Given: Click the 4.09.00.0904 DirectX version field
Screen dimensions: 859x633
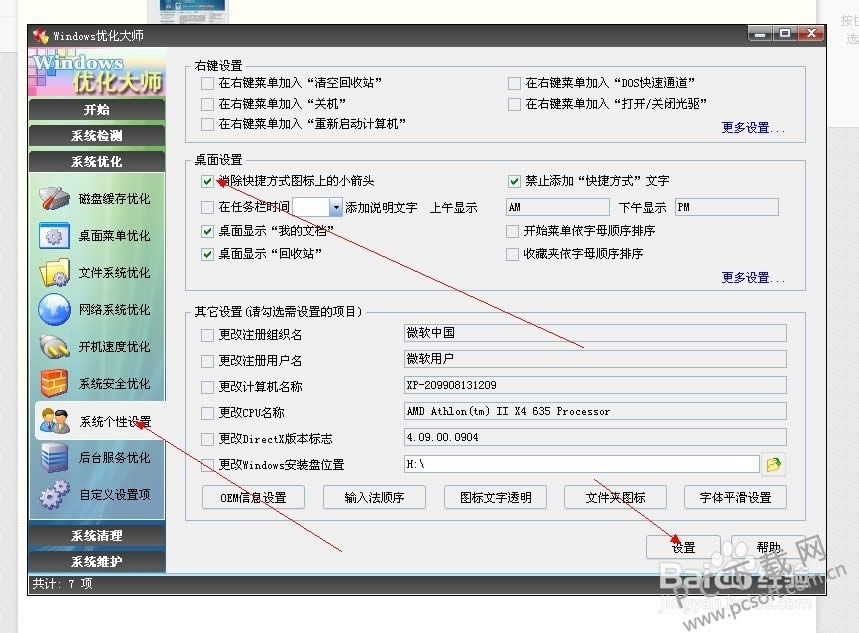Looking at the screenshot, I should click(595, 437).
